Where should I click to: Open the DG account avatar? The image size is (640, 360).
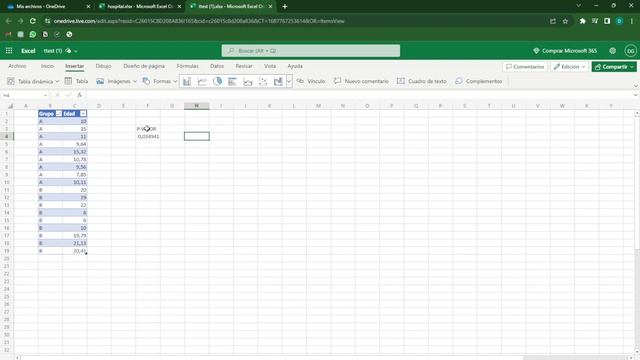pyautogui.click(x=631, y=51)
